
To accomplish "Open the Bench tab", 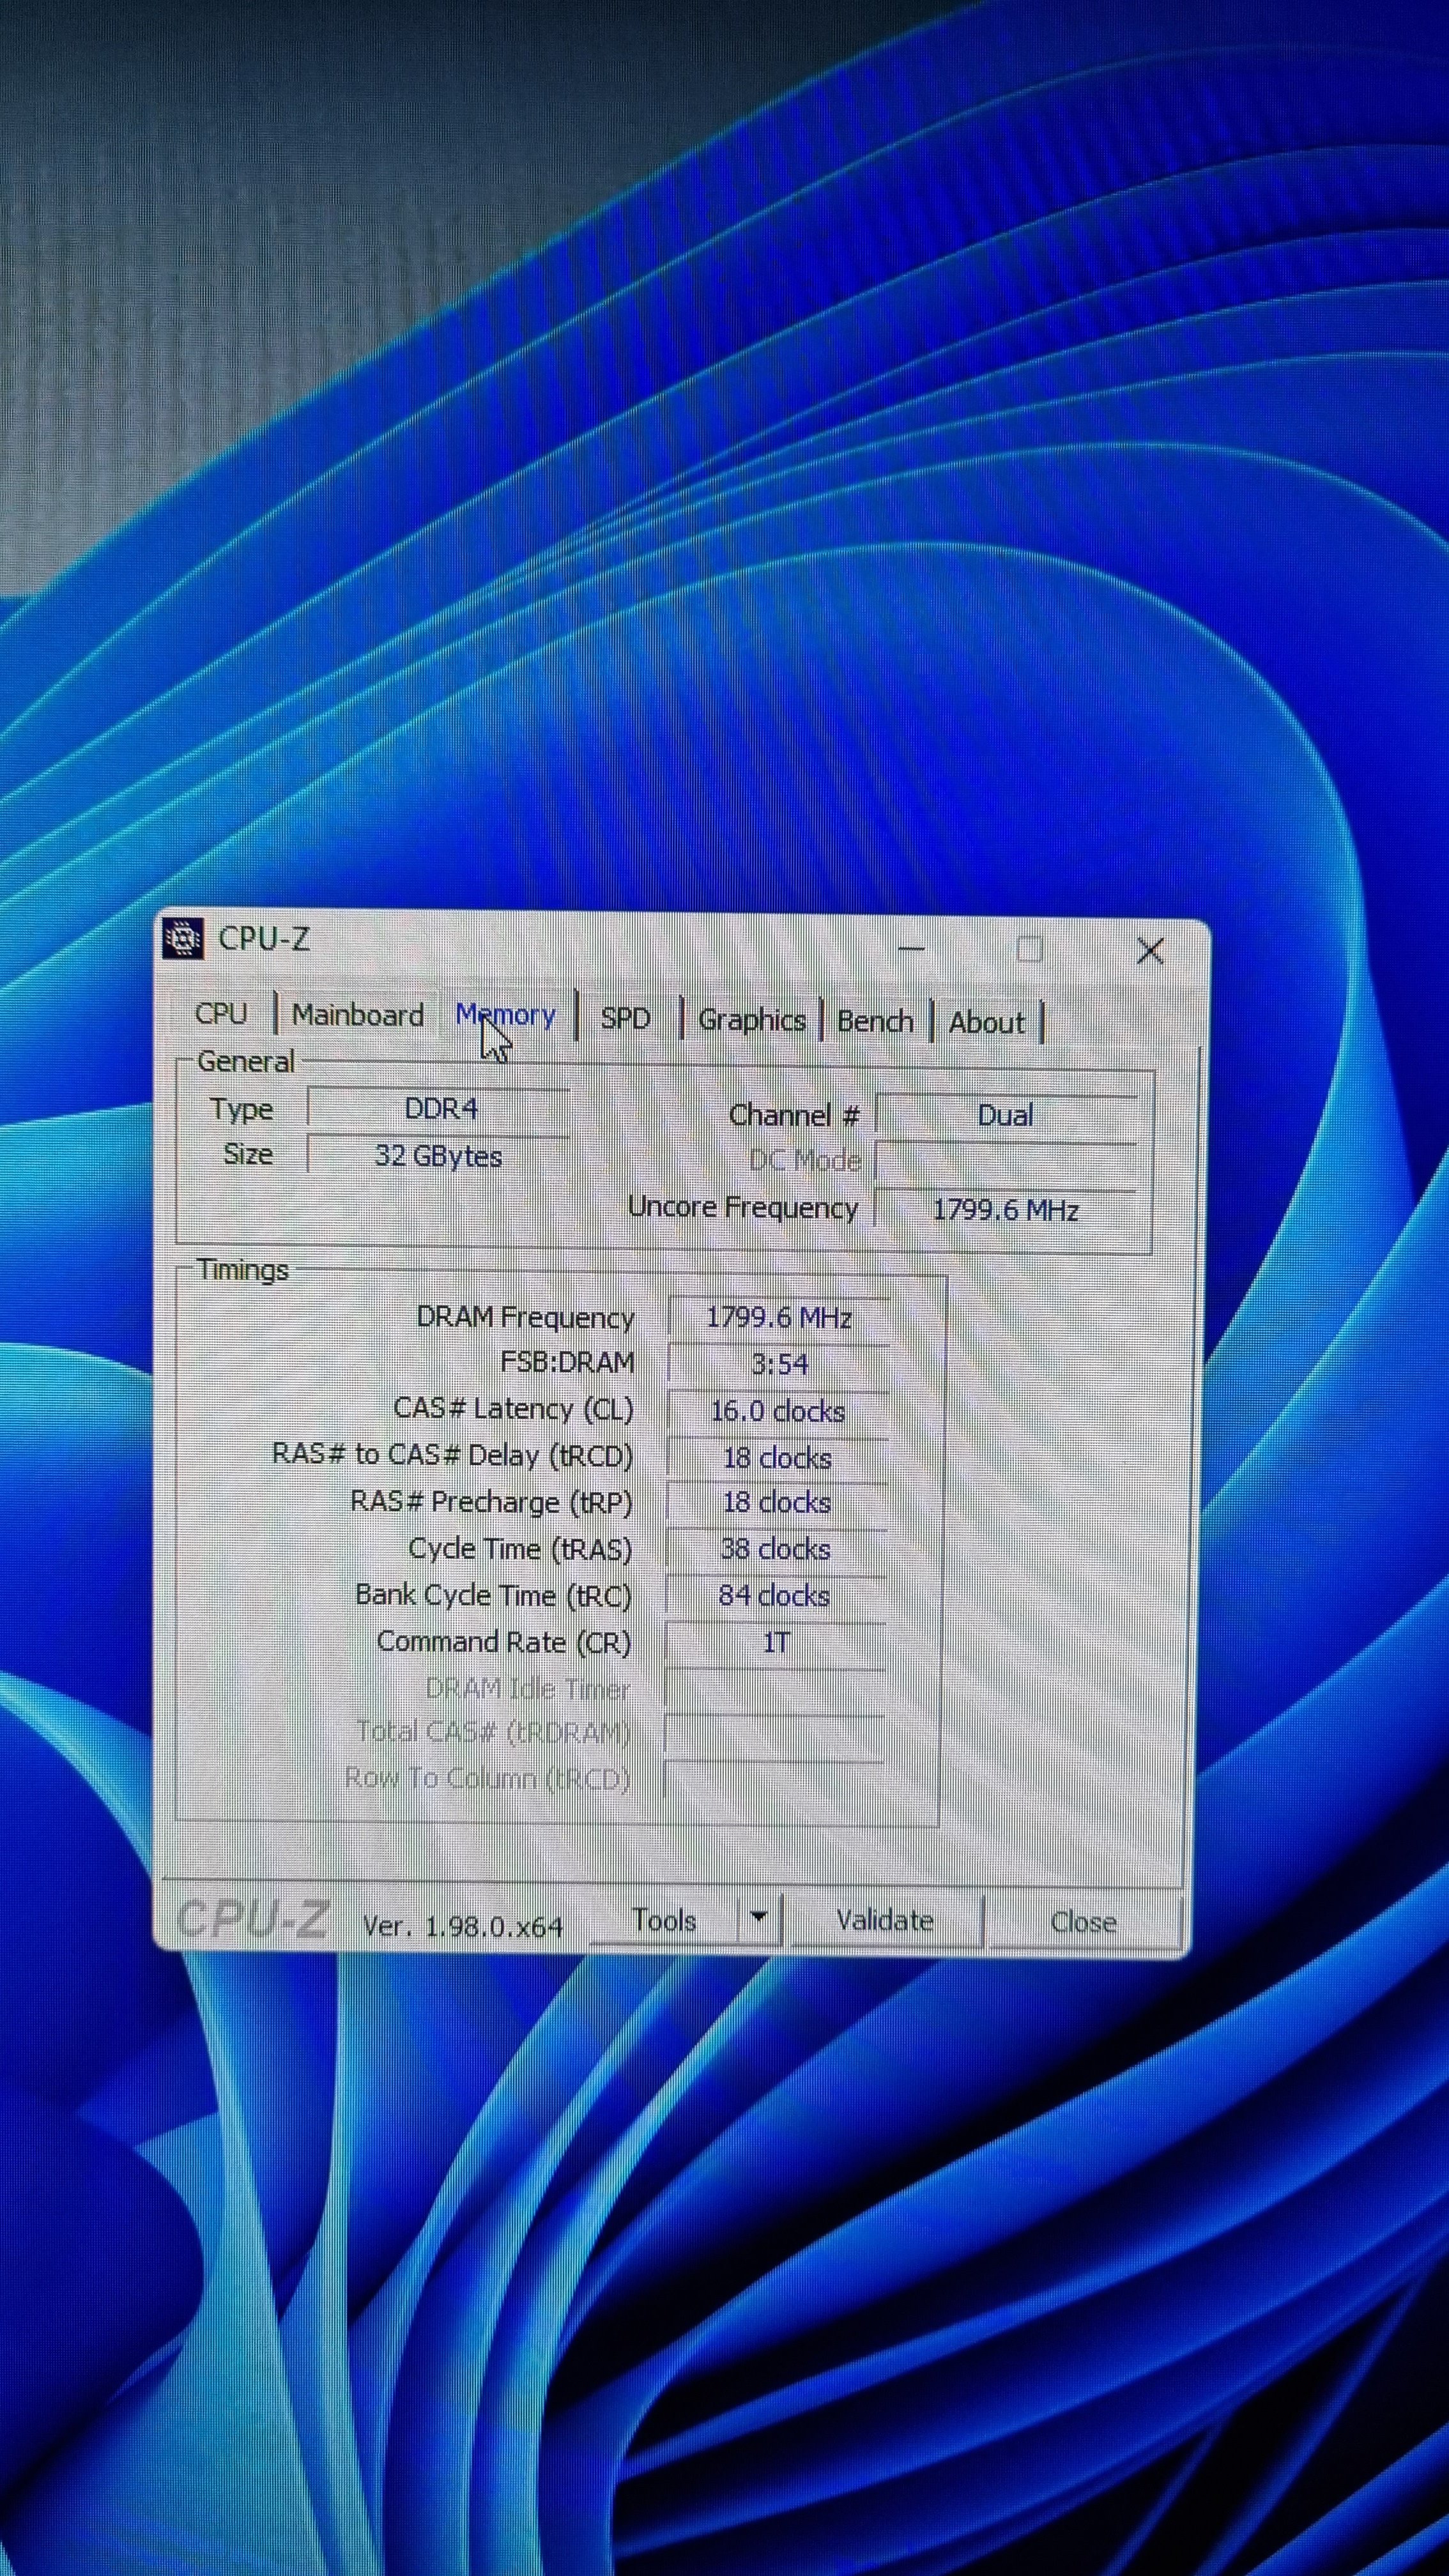I will pos(875,1021).
